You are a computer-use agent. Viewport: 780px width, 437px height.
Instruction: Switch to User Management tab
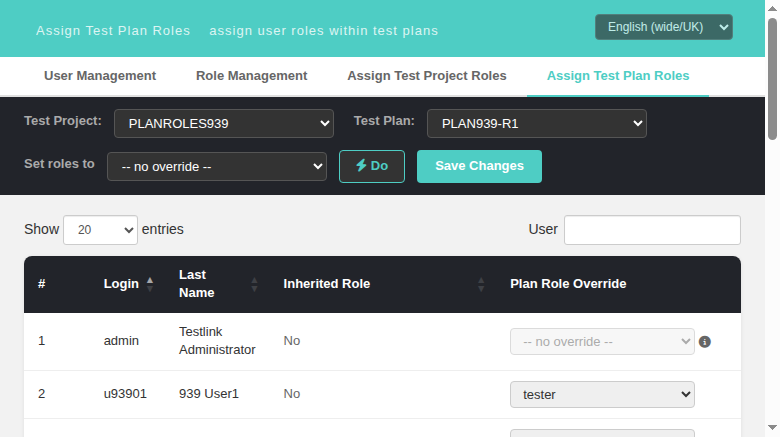pyautogui.click(x=100, y=76)
